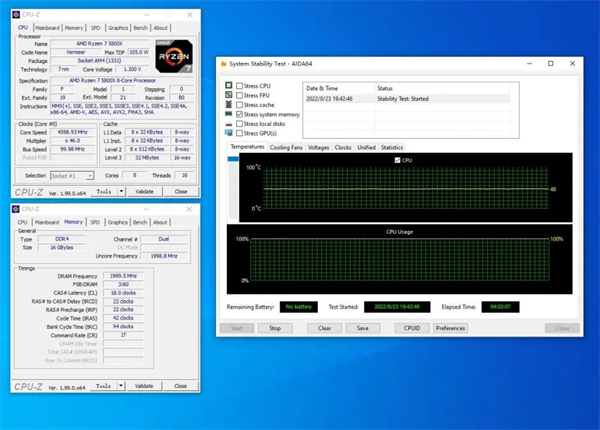600x430 pixels.
Task: Click the memory icon beside Stress system memory
Action: click(228, 115)
